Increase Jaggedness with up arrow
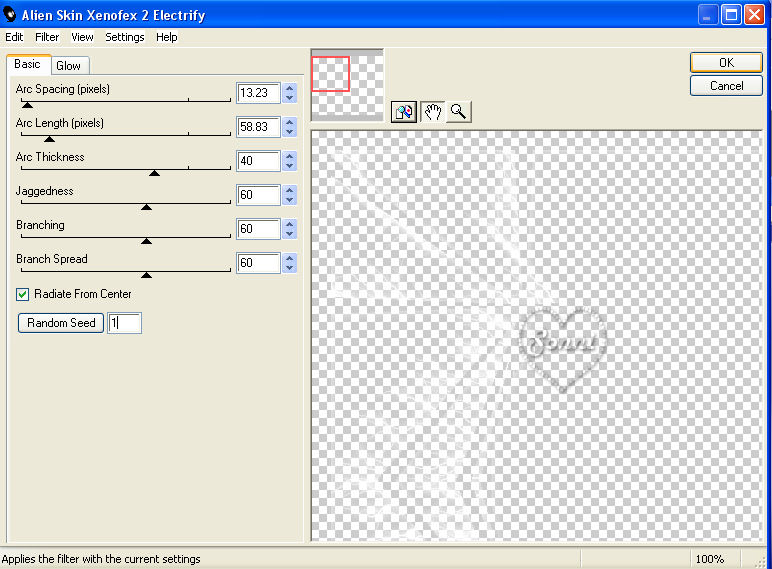 pyautogui.click(x=290, y=190)
